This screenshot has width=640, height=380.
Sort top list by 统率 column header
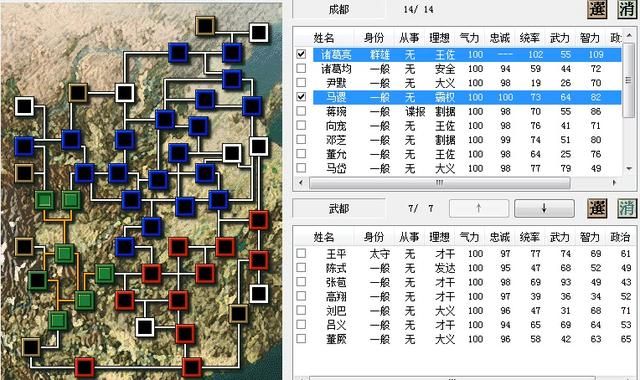(530, 38)
